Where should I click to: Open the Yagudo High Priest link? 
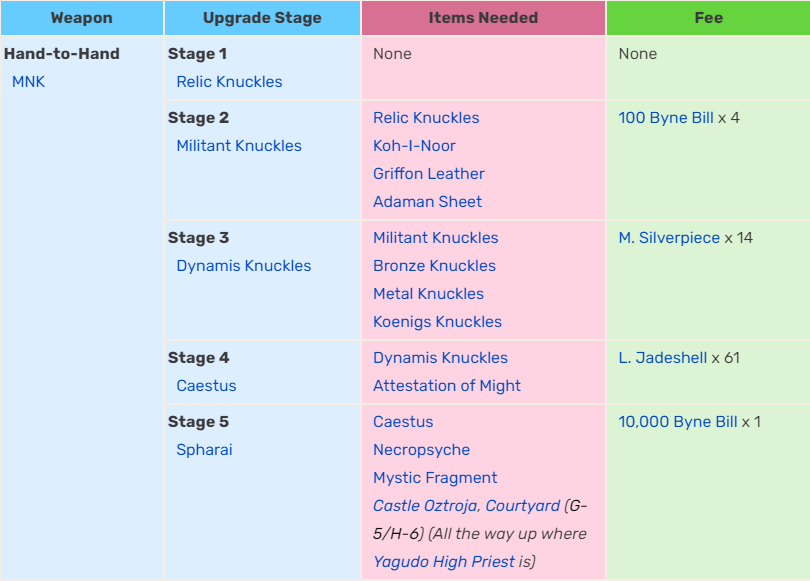click(x=444, y=561)
